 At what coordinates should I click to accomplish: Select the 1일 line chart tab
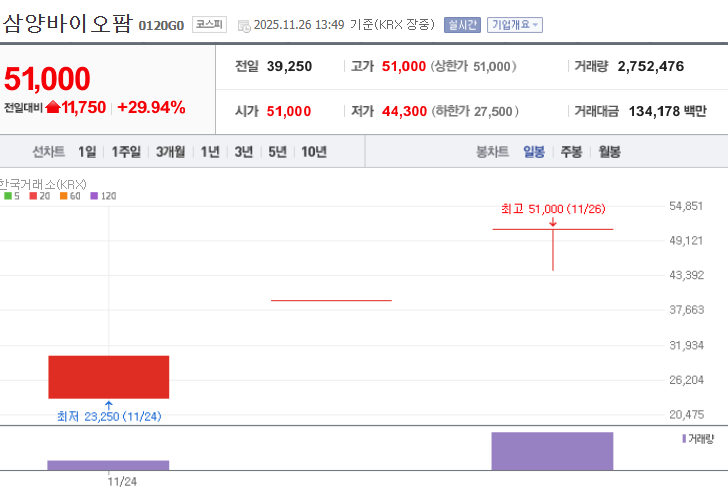(87, 152)
